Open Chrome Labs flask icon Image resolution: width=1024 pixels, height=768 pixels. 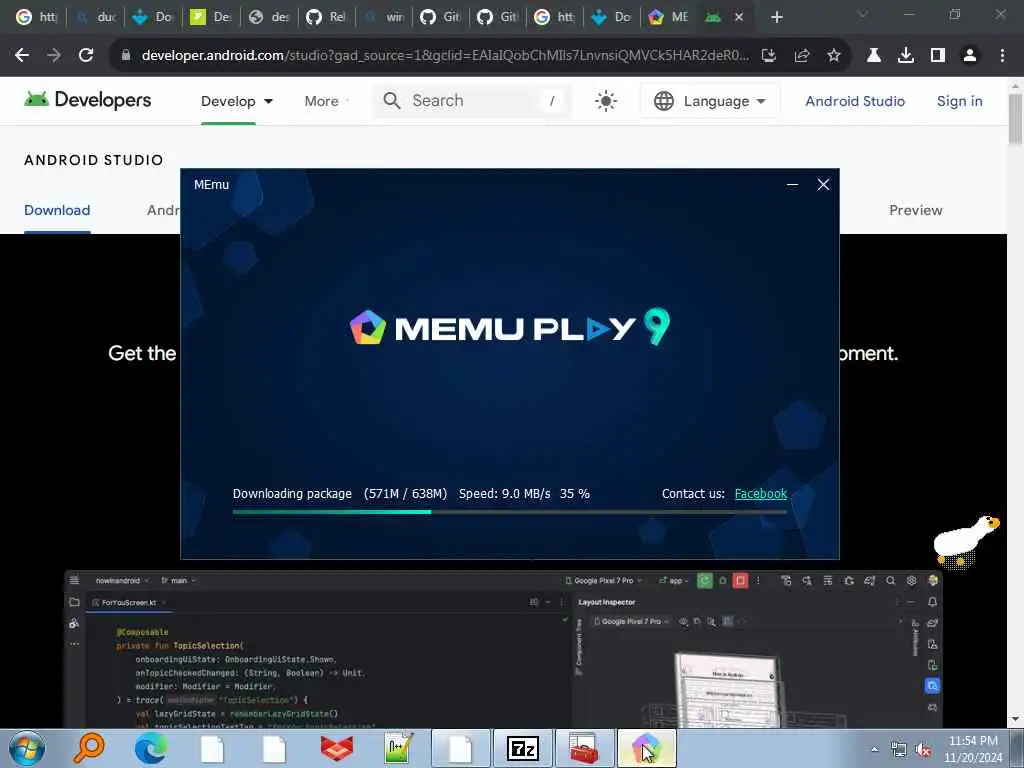coord(873,56)
